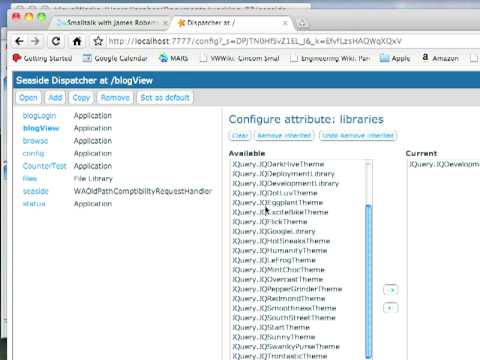This screenshot has width=480, height=360.
Task: Go forward in the browser
Action: coord(35,41)
